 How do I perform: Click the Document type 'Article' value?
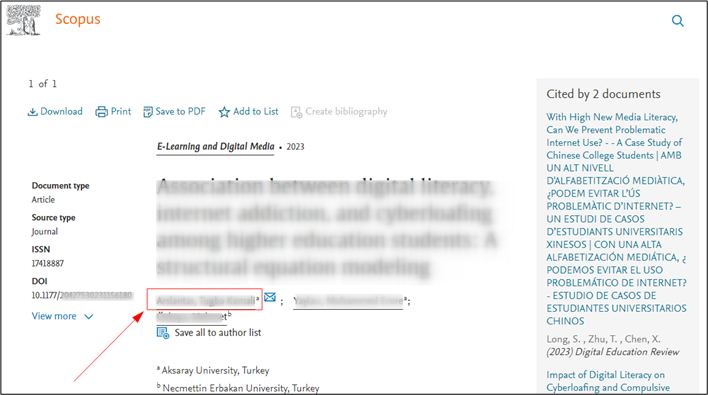coord(43,200)
